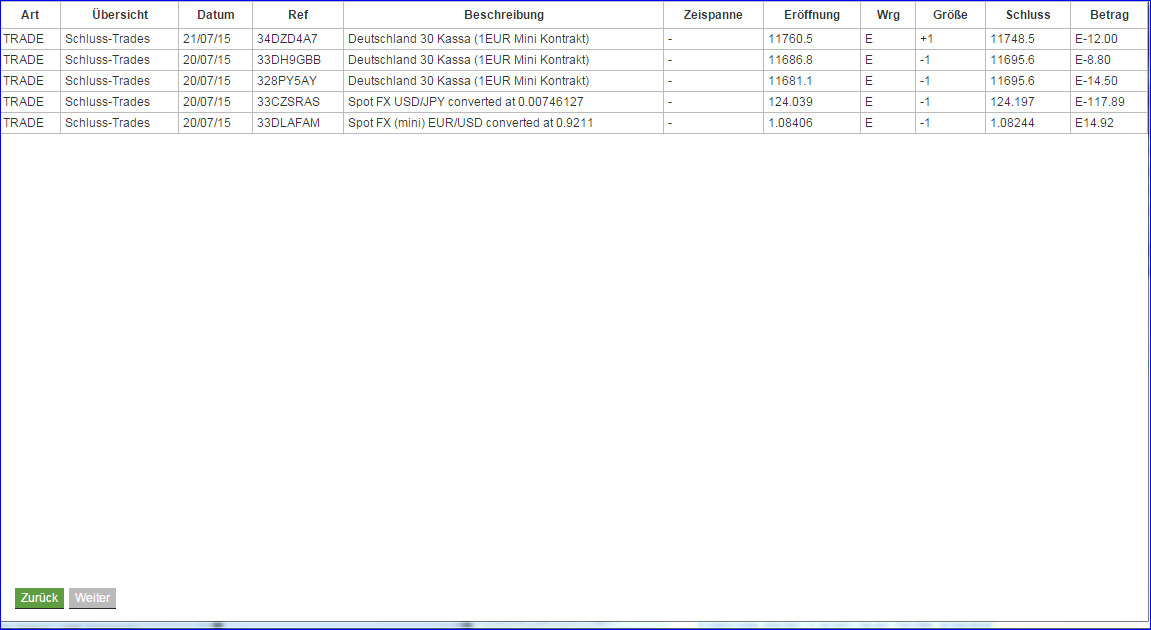
Task: Click the Windows taskbar at screen bottom
Action: [575, 624]
